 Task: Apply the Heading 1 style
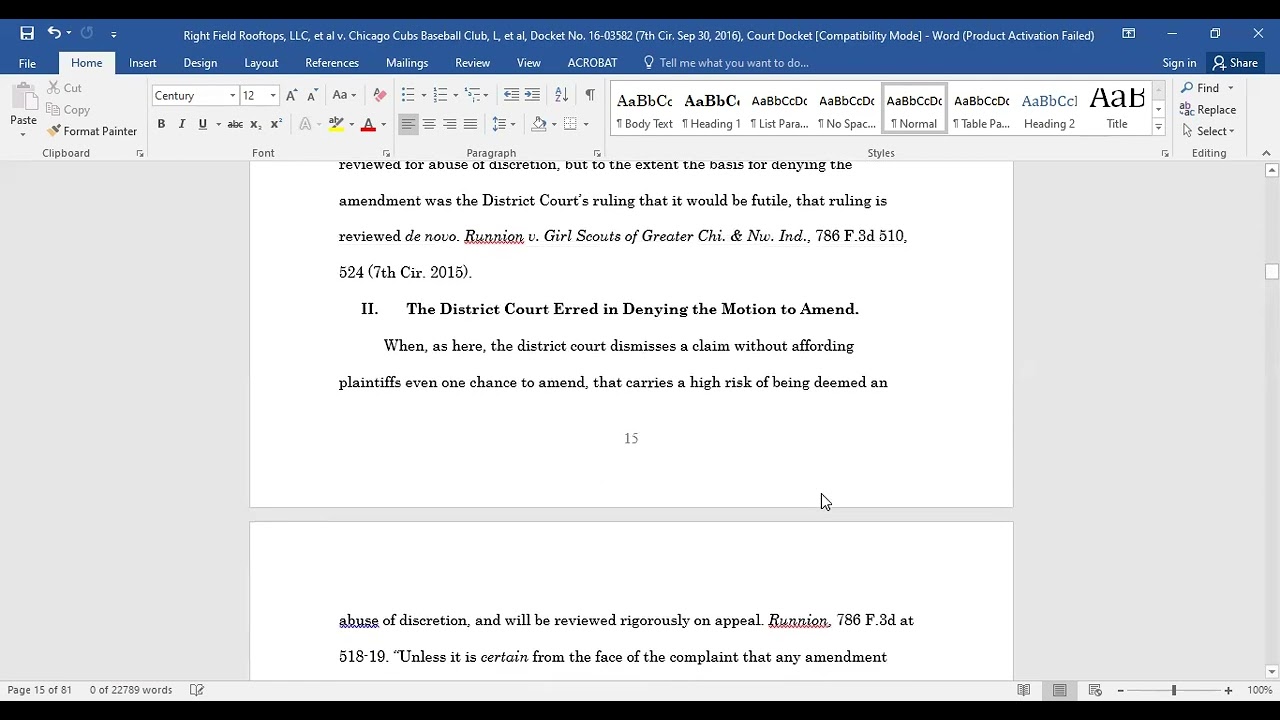(711, 110)
